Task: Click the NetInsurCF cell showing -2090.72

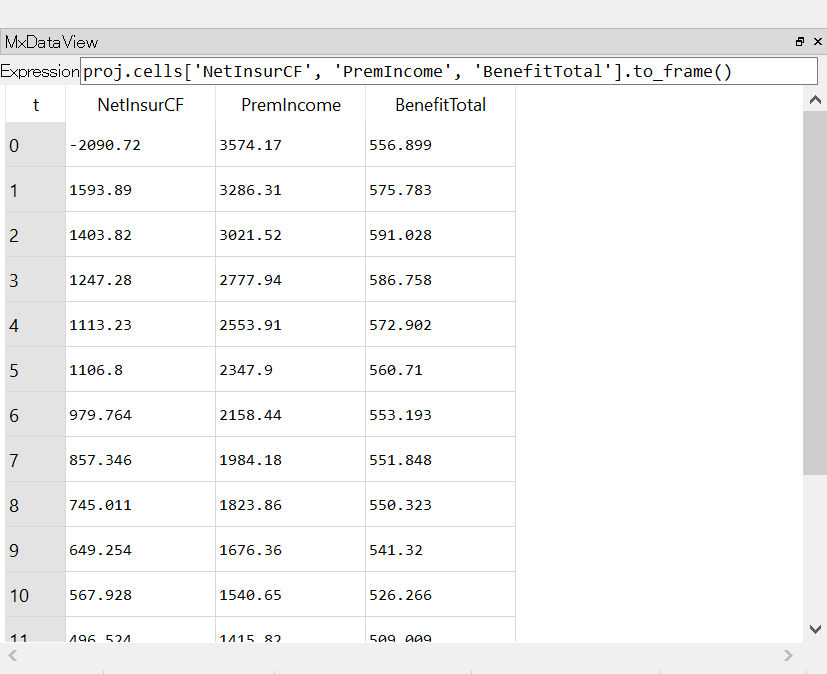Action: 140,145
